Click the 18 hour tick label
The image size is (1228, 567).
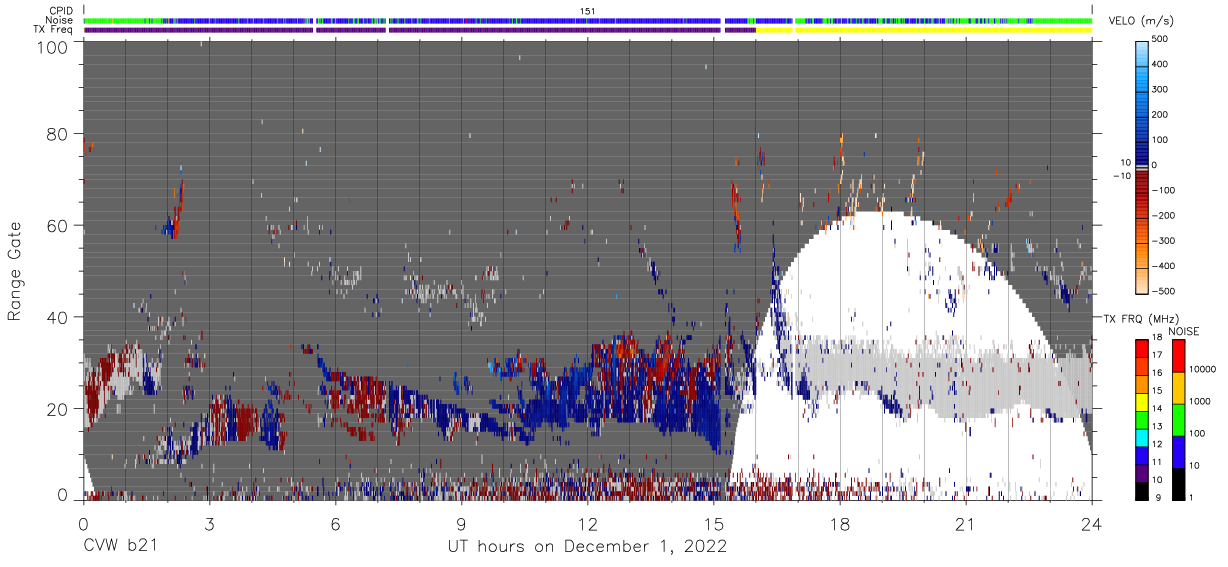click(840, 523)
